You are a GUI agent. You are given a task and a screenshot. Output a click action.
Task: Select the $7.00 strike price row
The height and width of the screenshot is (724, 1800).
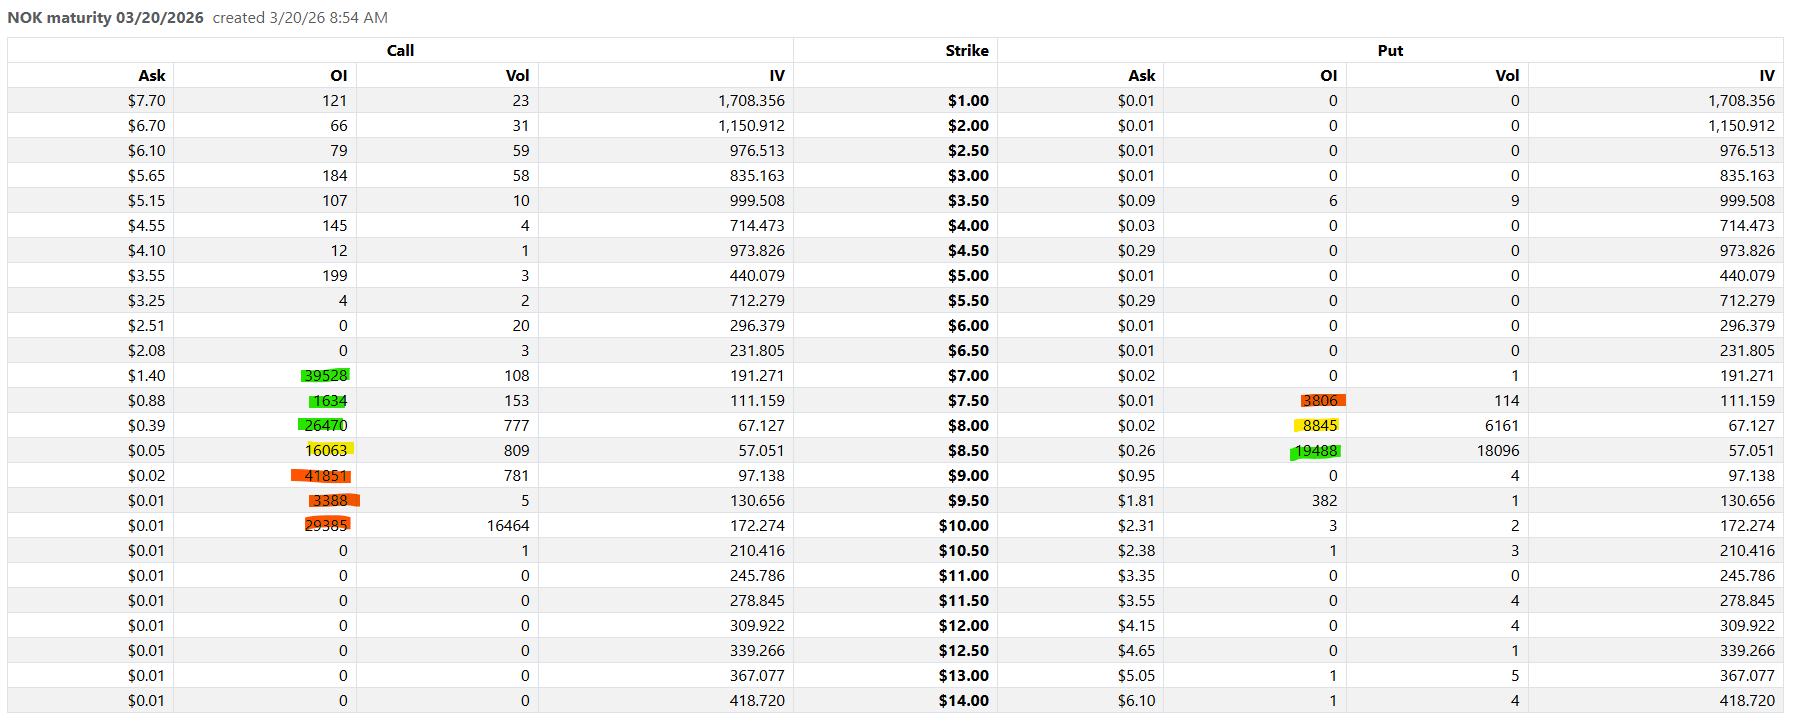point(968,376)
